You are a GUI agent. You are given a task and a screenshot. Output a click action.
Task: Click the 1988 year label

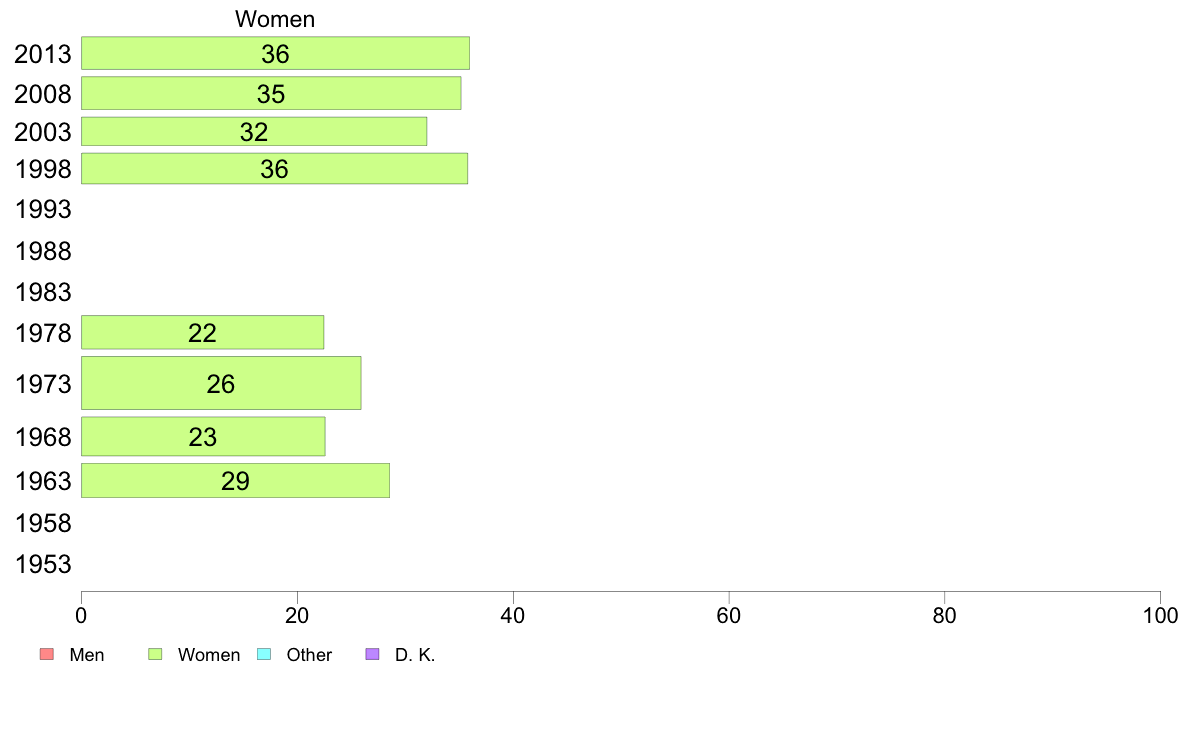(43, 251)
